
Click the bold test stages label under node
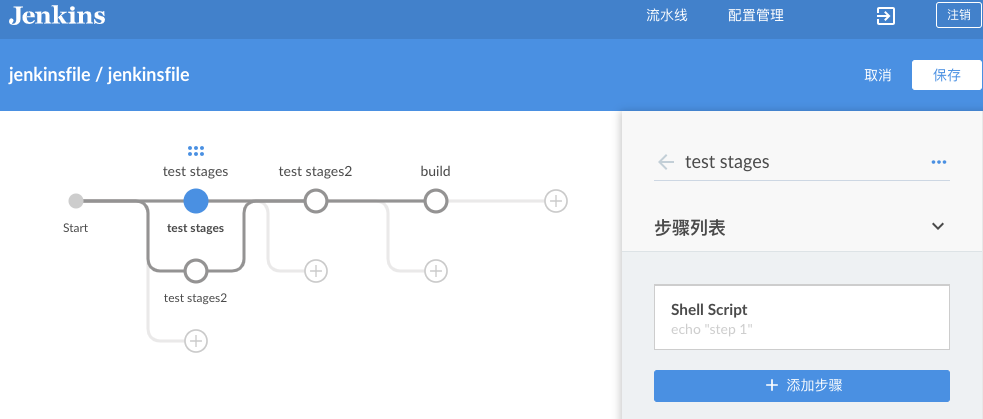click(x=196, y=228)
